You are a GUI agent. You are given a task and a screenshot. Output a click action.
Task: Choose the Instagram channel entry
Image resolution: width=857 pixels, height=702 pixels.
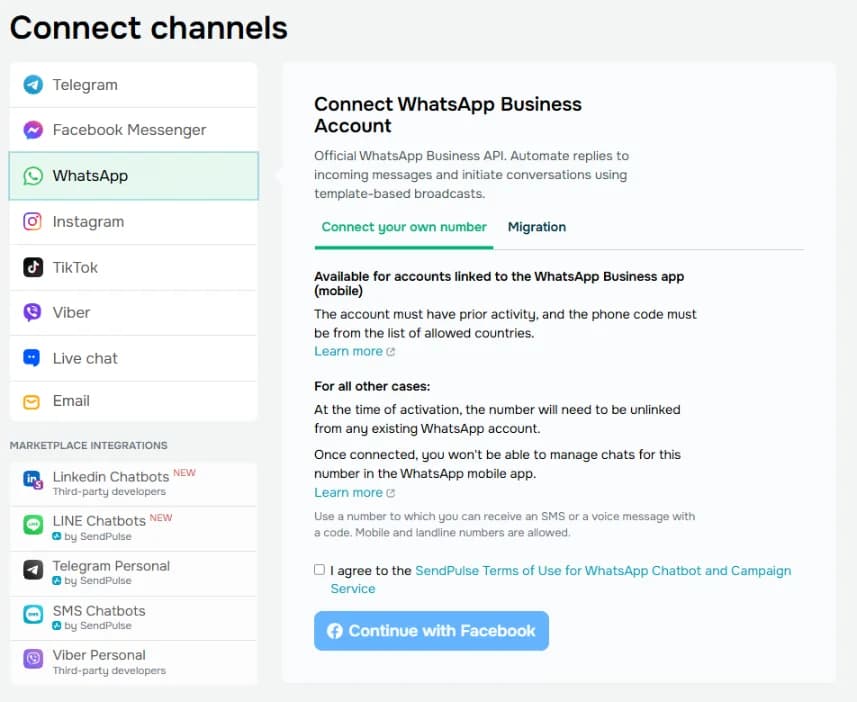click(133, 221)
